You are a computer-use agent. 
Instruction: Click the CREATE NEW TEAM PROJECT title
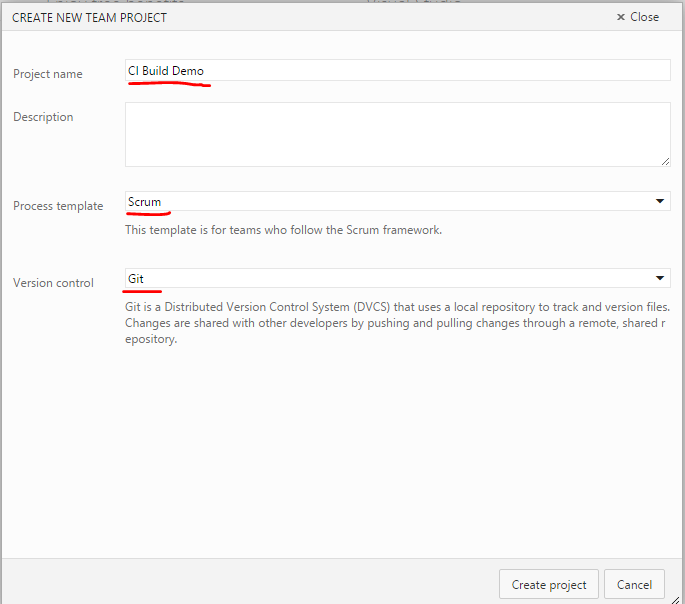89,18
